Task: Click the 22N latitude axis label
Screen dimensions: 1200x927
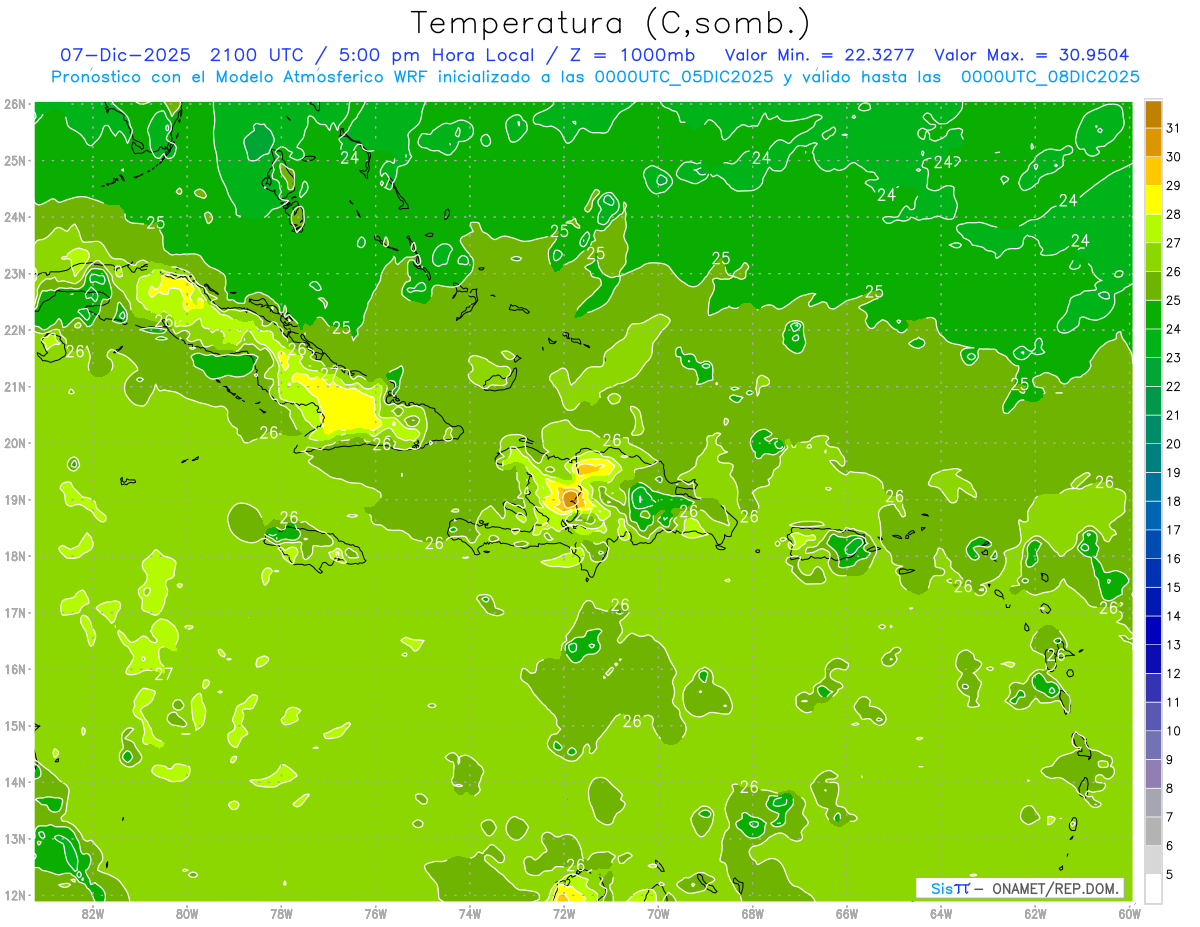Action: point(14,330)
